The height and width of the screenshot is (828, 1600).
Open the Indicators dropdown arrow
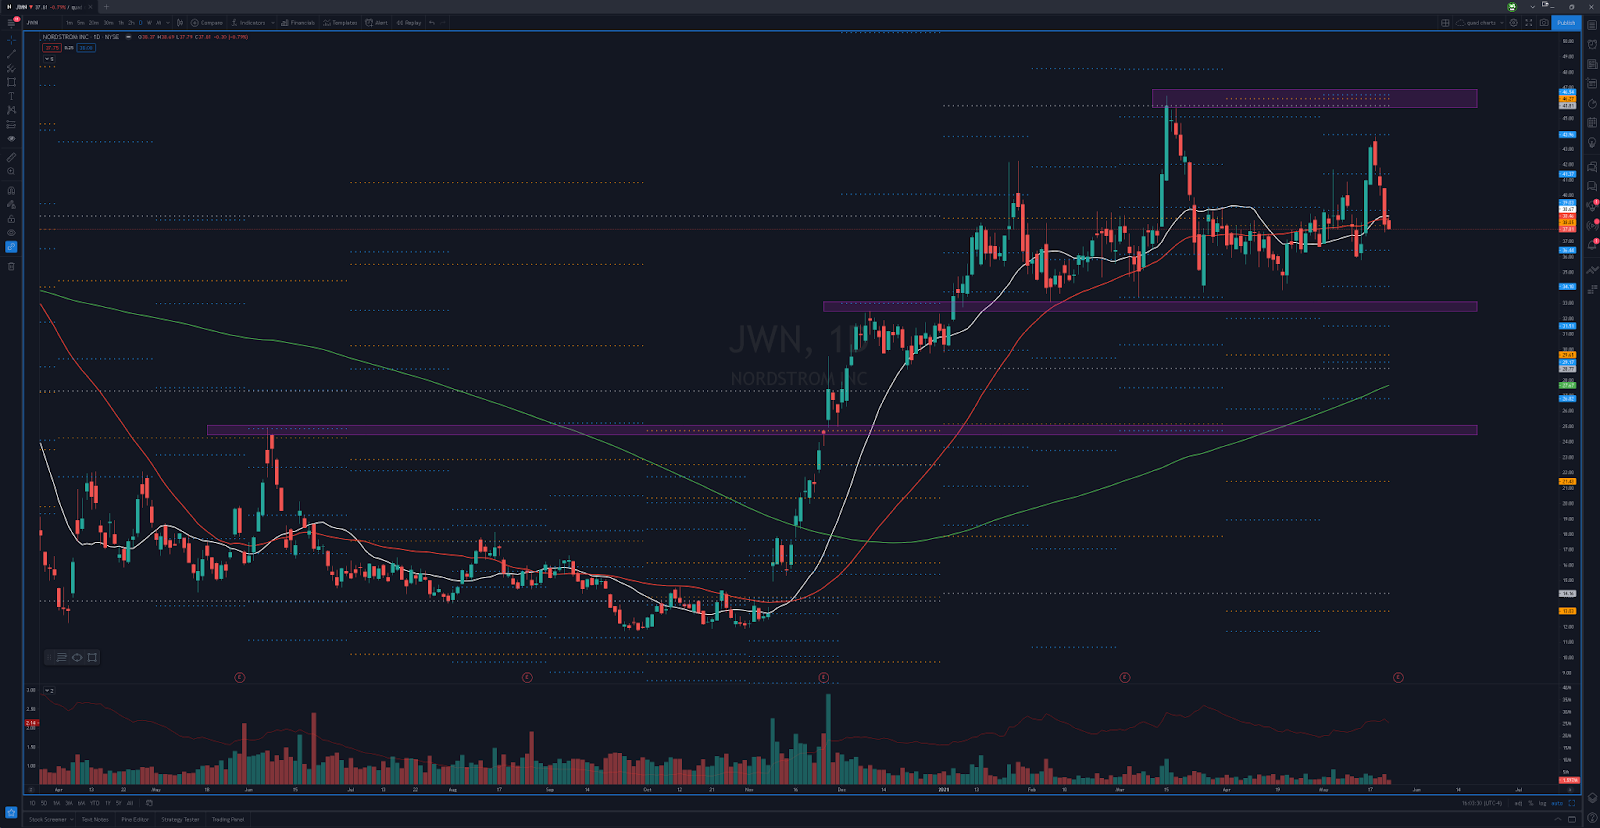coord(273,23)
